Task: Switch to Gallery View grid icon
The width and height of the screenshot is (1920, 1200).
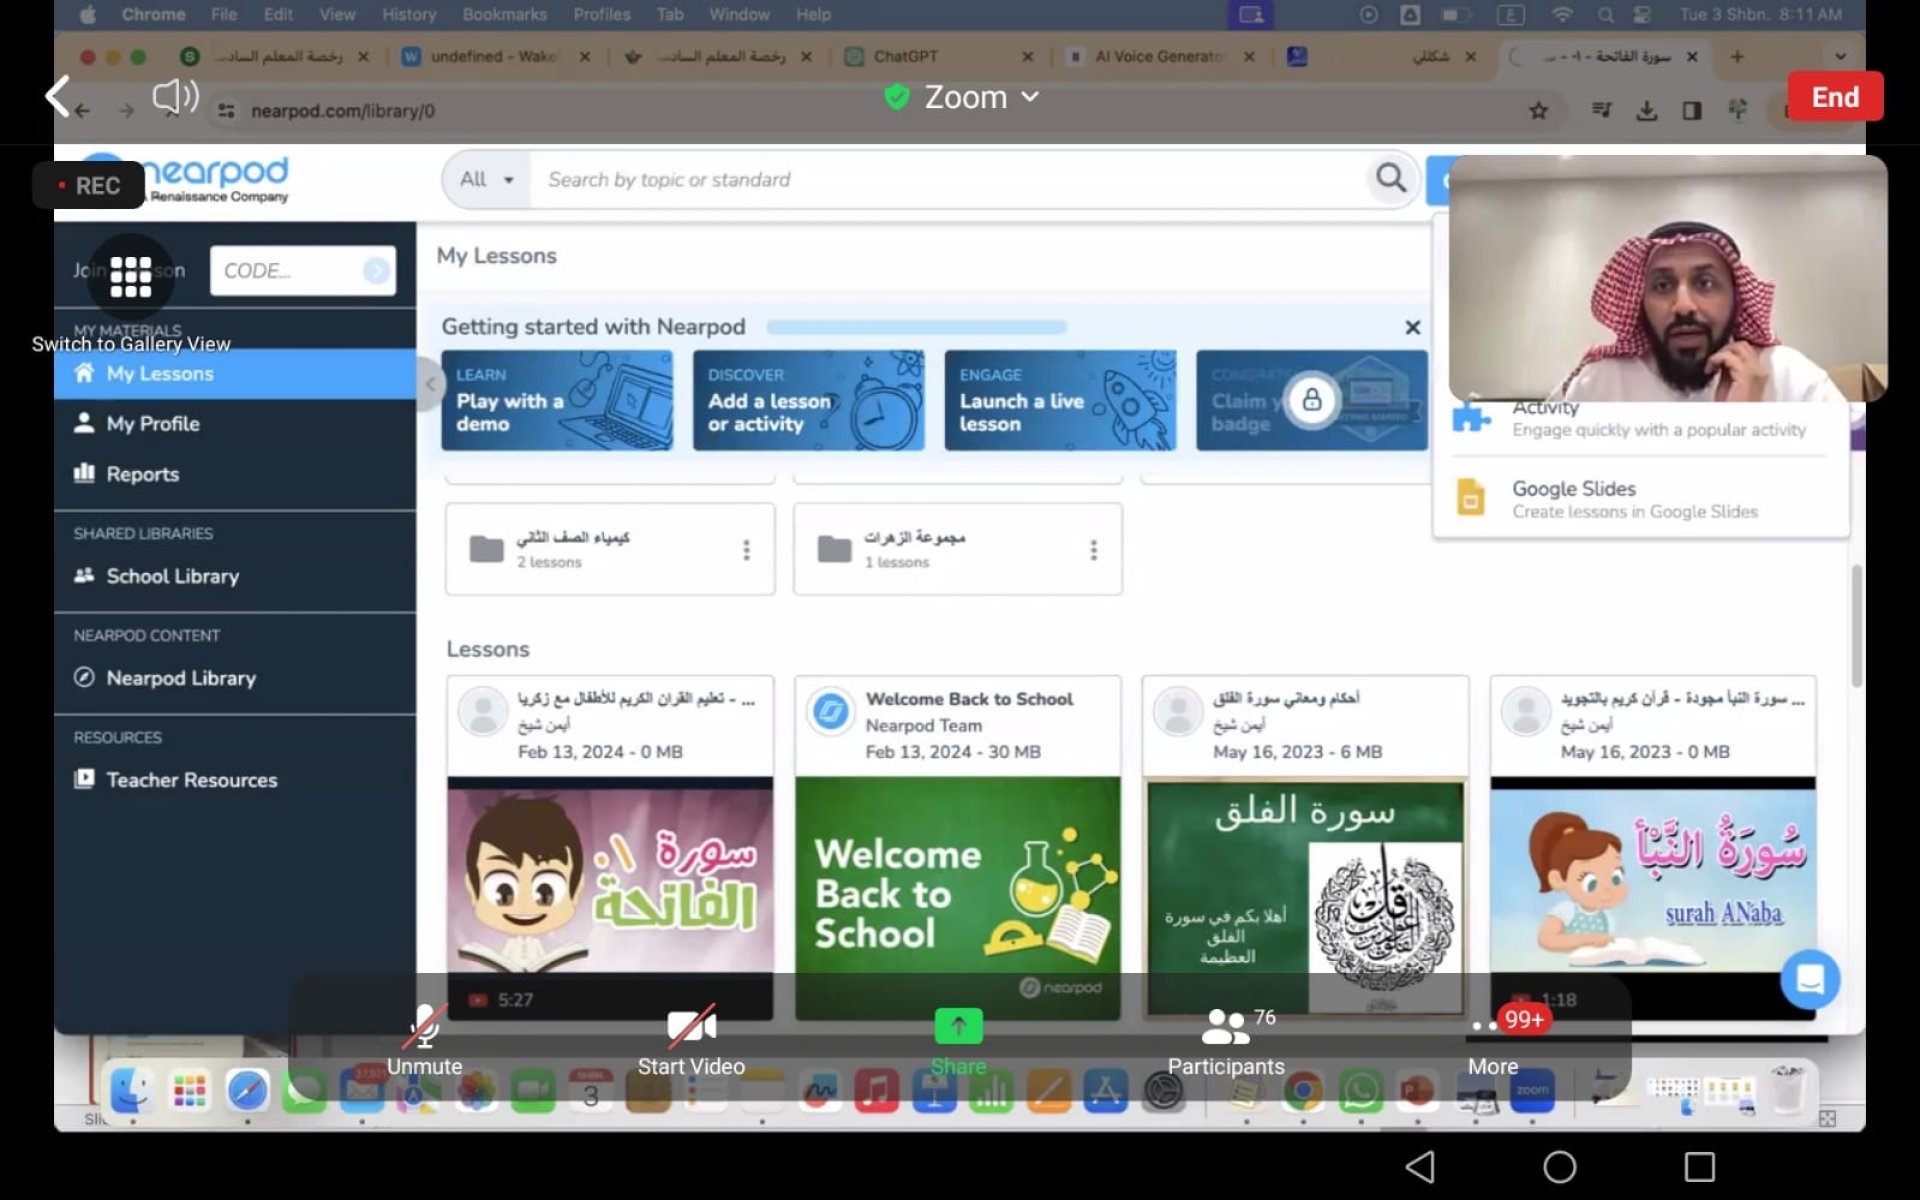Action: [x=131, y=276]
